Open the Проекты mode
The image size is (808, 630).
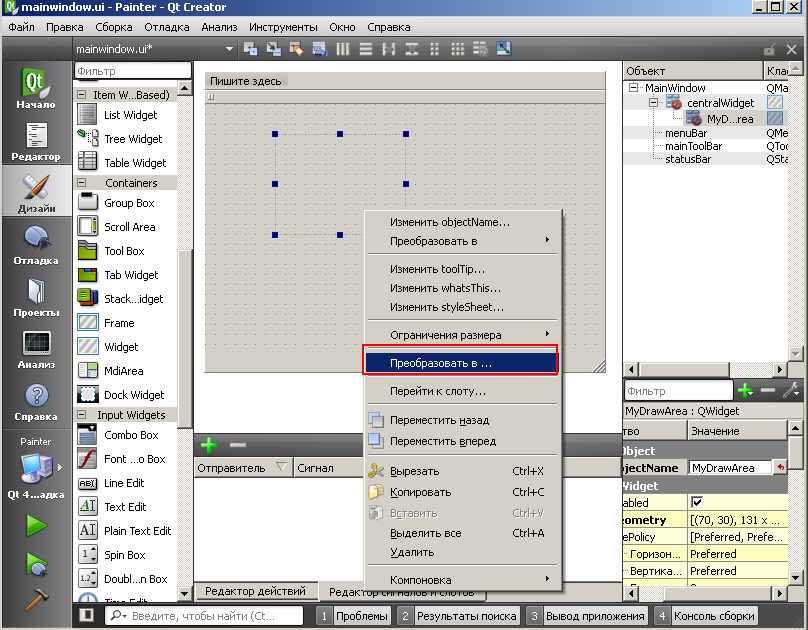[x=36, y=297]
